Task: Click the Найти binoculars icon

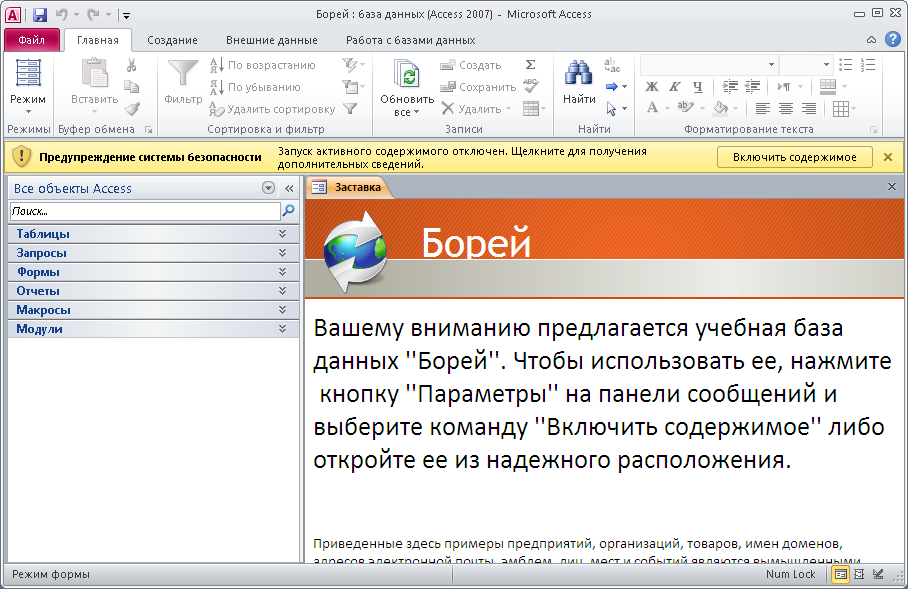Action: point(579,72)
